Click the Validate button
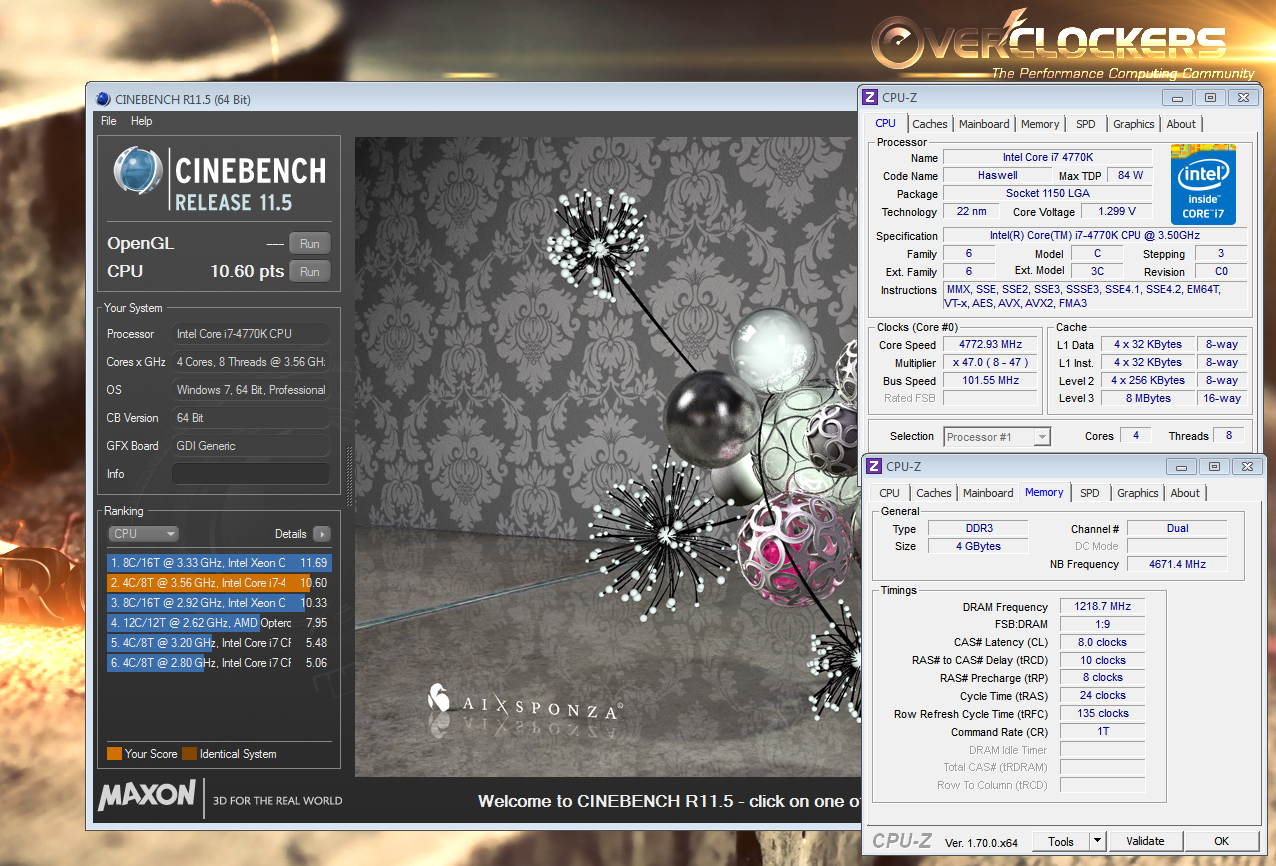1276x866 pixels. [x=1146, y=841]
